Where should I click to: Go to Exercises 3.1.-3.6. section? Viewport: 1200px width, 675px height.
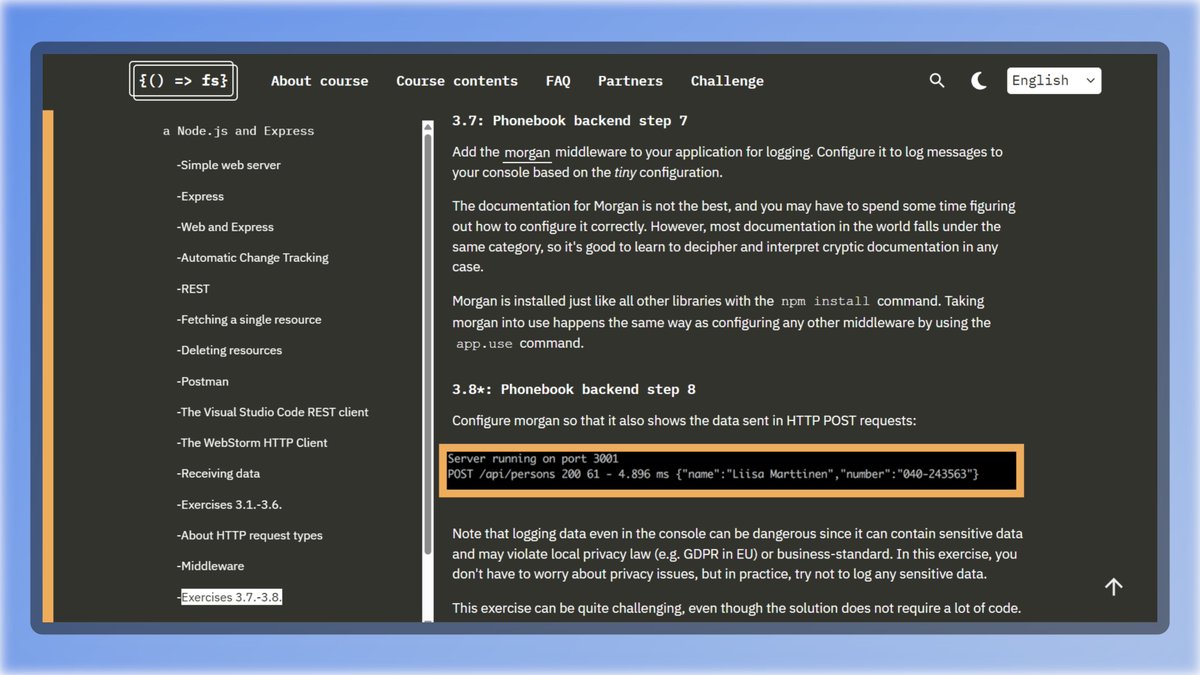tap(229, 505)
